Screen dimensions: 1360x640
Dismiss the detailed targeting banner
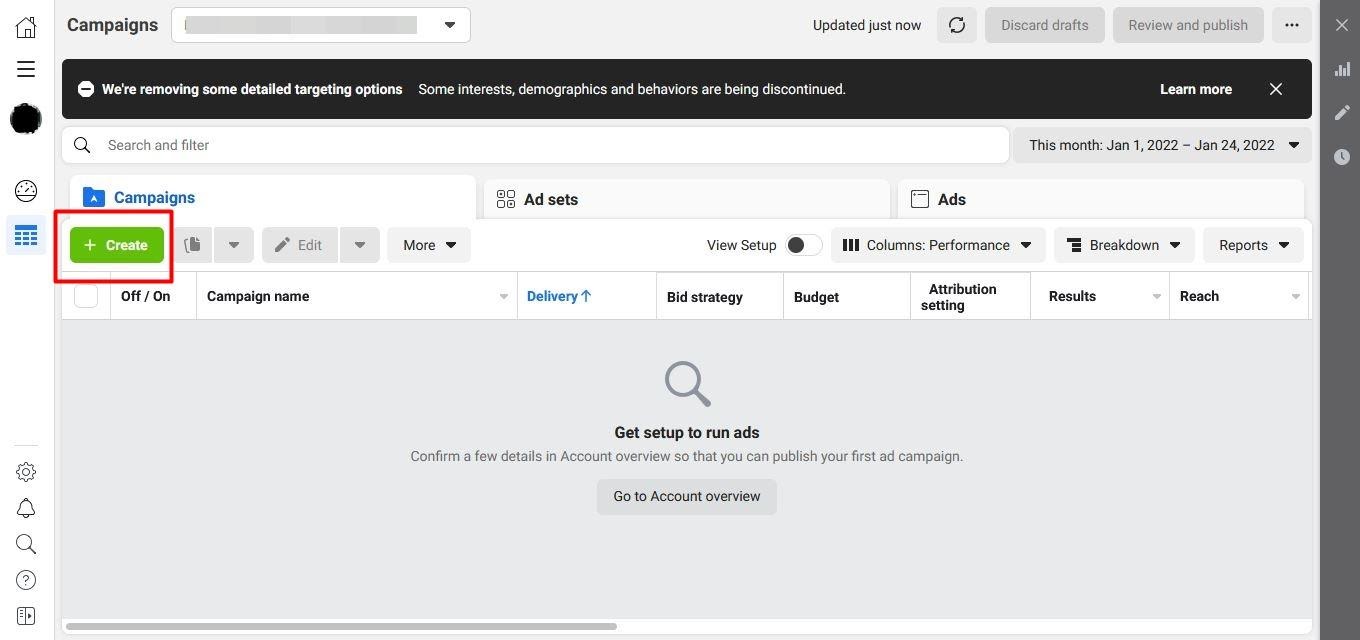[x=1276, y=89]
